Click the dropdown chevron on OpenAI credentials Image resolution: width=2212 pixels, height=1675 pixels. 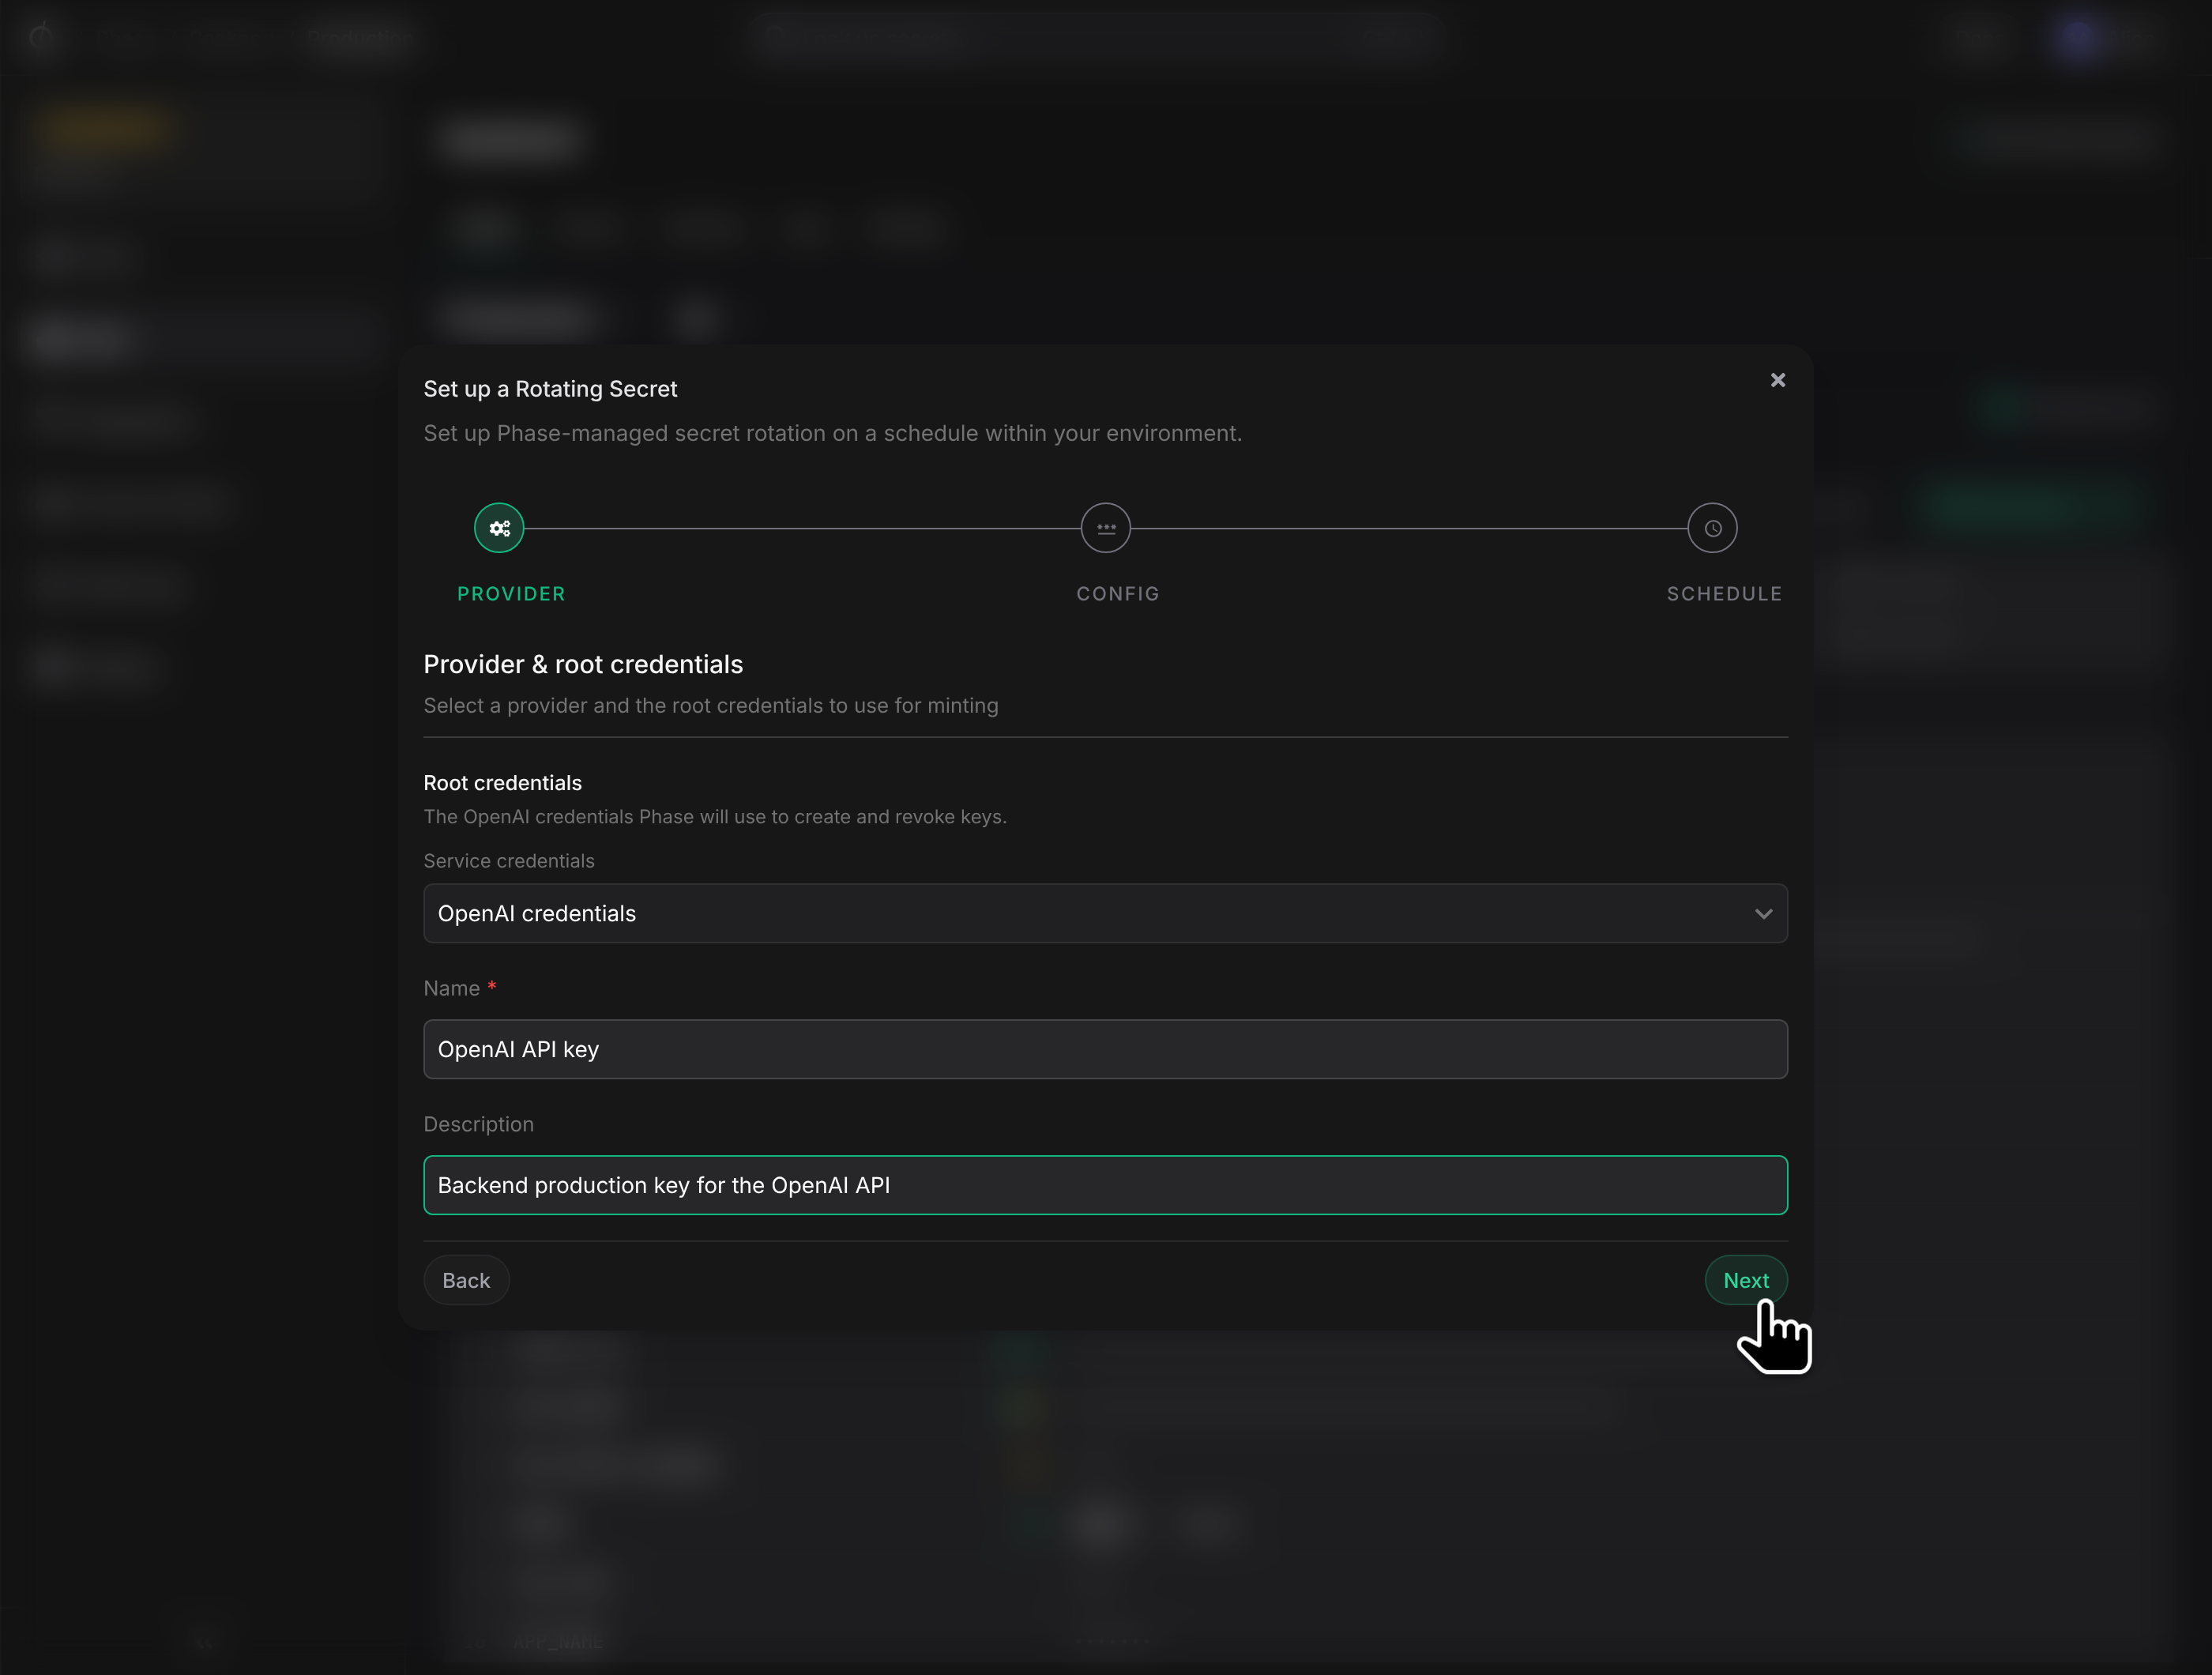(1763, 914)
